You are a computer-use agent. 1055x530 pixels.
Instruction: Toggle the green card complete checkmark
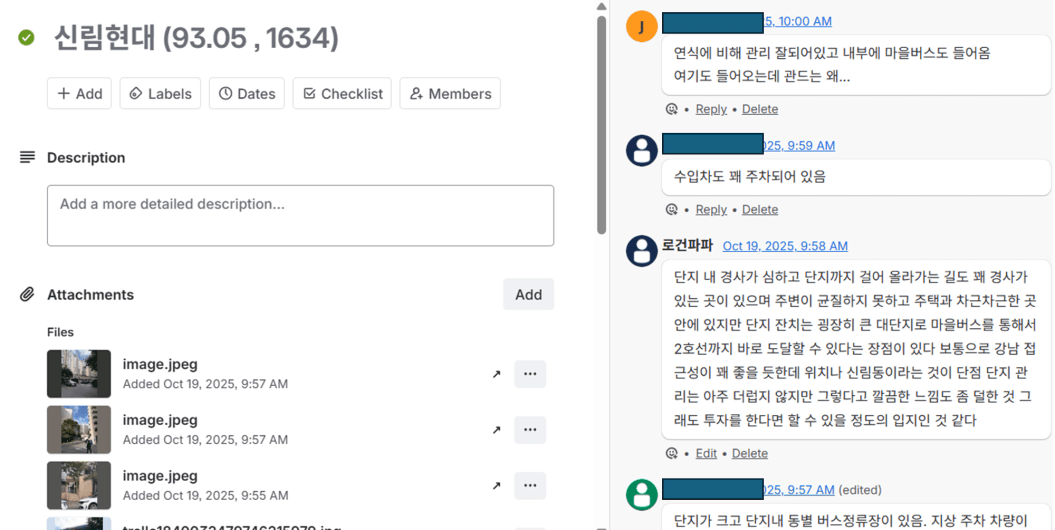pyautogui.click(x=27, y=38)
